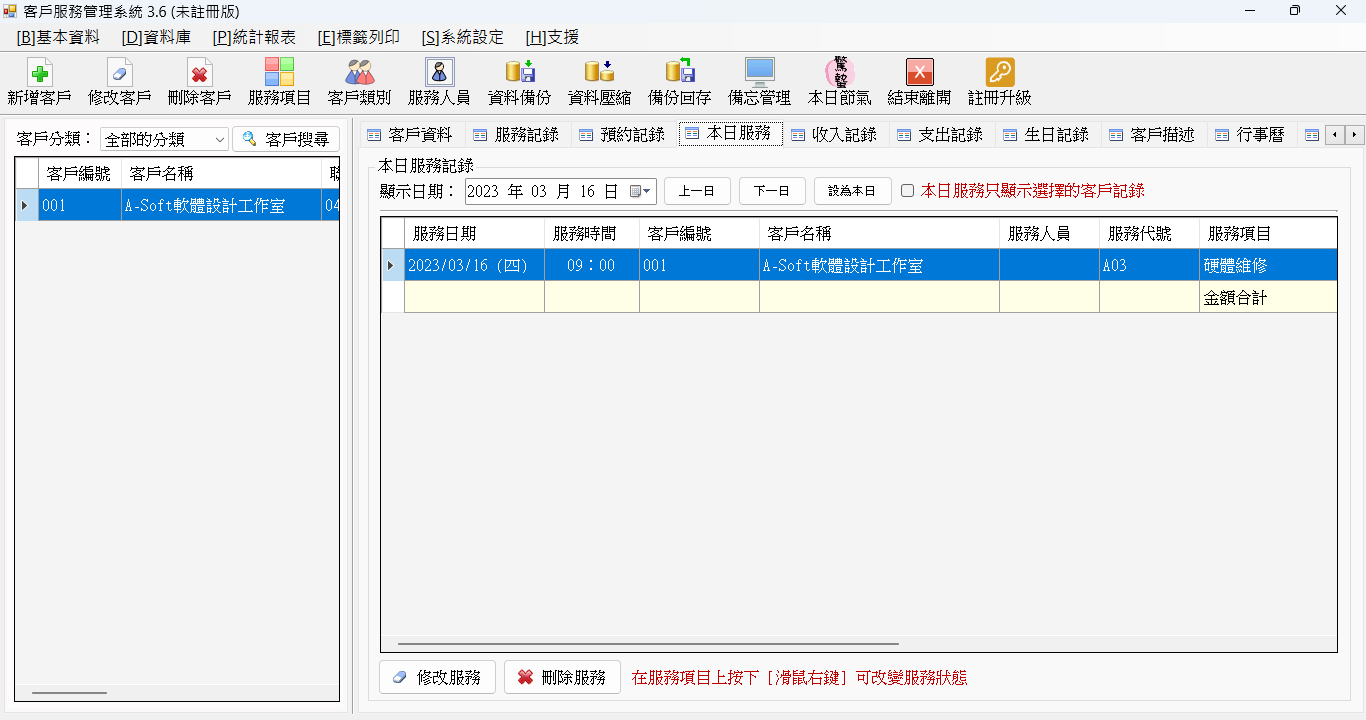Screen dimensions: 1366x720
Task: Click the service row selector arrow
Action: [392, 265]
